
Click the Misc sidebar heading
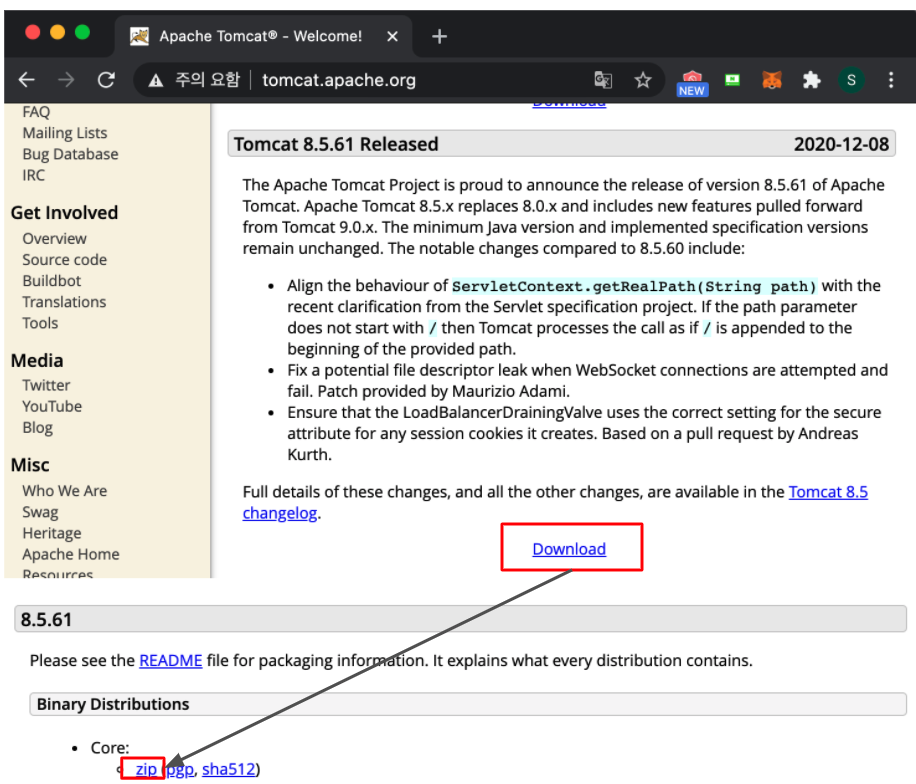point(30,465)
